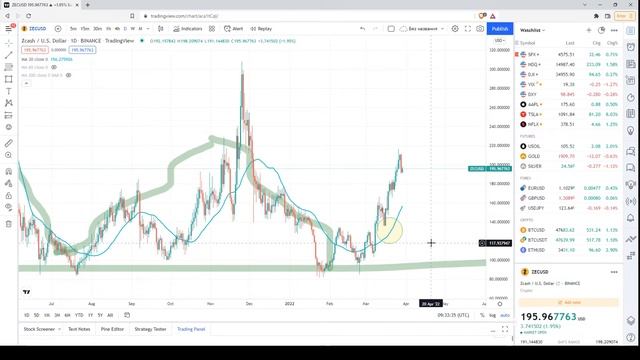Open the Go to date calendar icon
Screen dimensions: 640x360
[x=127, y=315]
